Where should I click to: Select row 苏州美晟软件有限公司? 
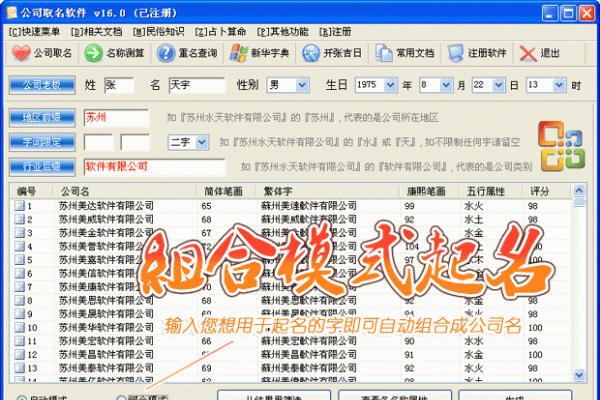pyautogui.click(x=293, y=314)
